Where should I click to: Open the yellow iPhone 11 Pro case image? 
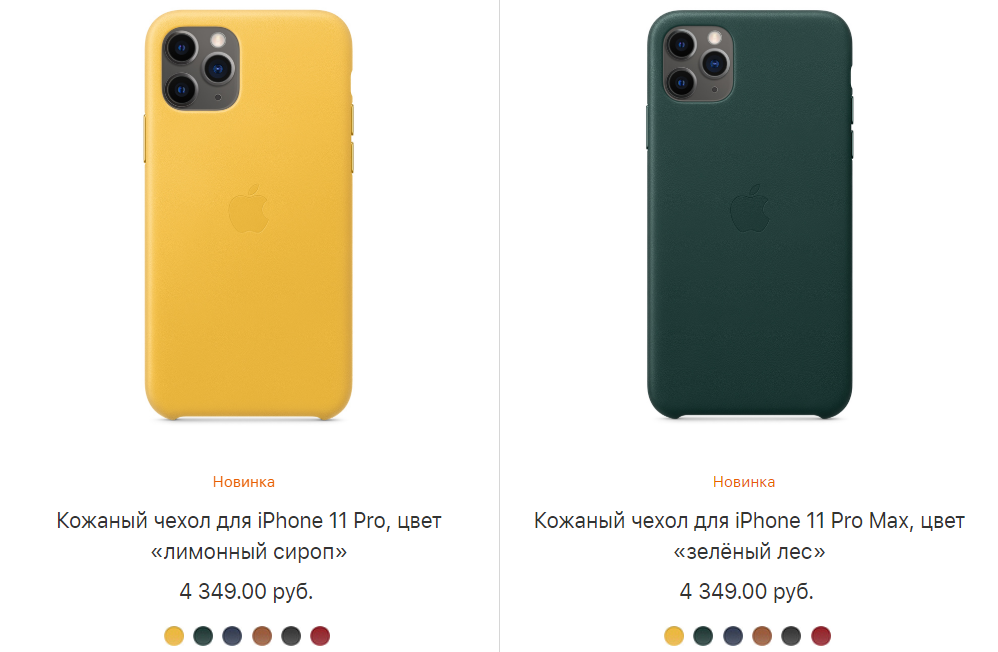[x=248, y=215]
